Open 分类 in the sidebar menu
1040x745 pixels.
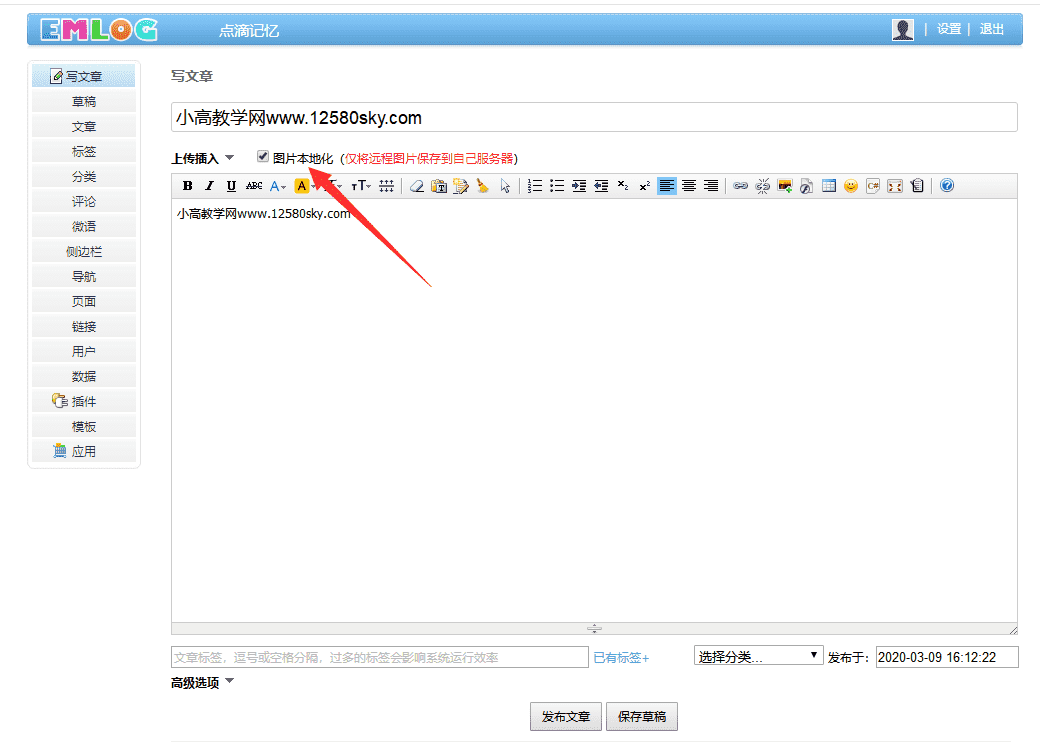(84, 176)
